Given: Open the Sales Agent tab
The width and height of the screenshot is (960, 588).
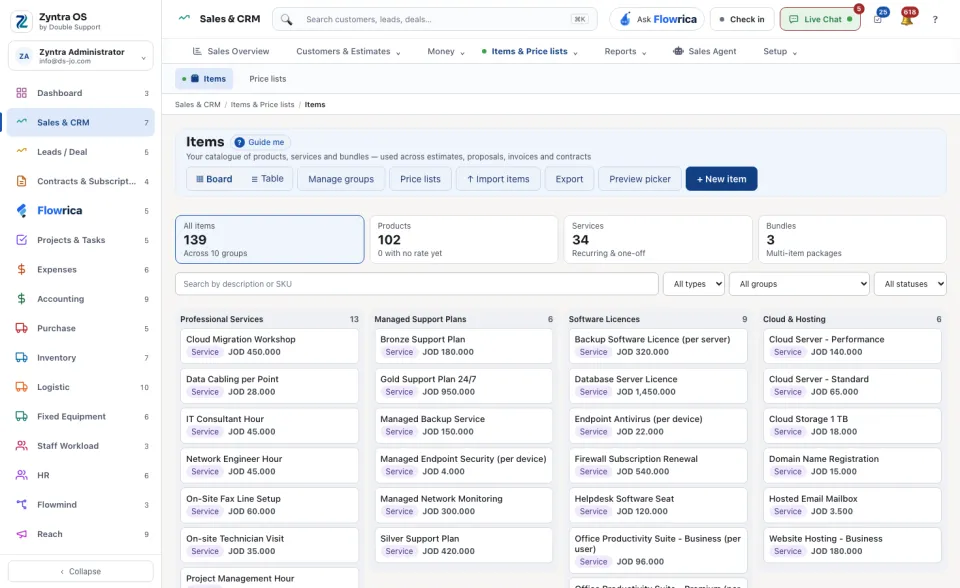Looking at the screenshot, I should point(704,51).
